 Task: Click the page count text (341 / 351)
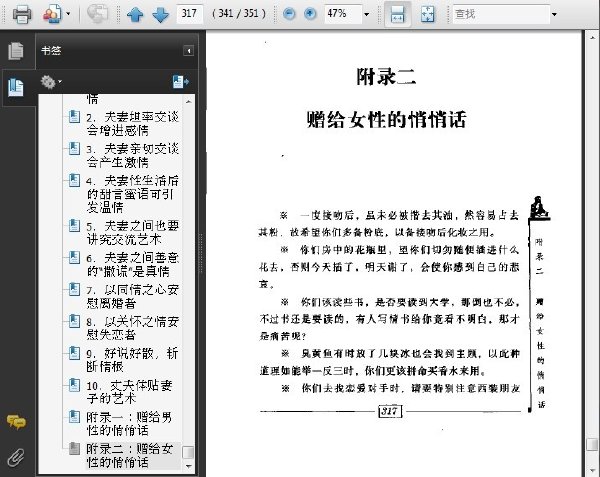(239, 14)
